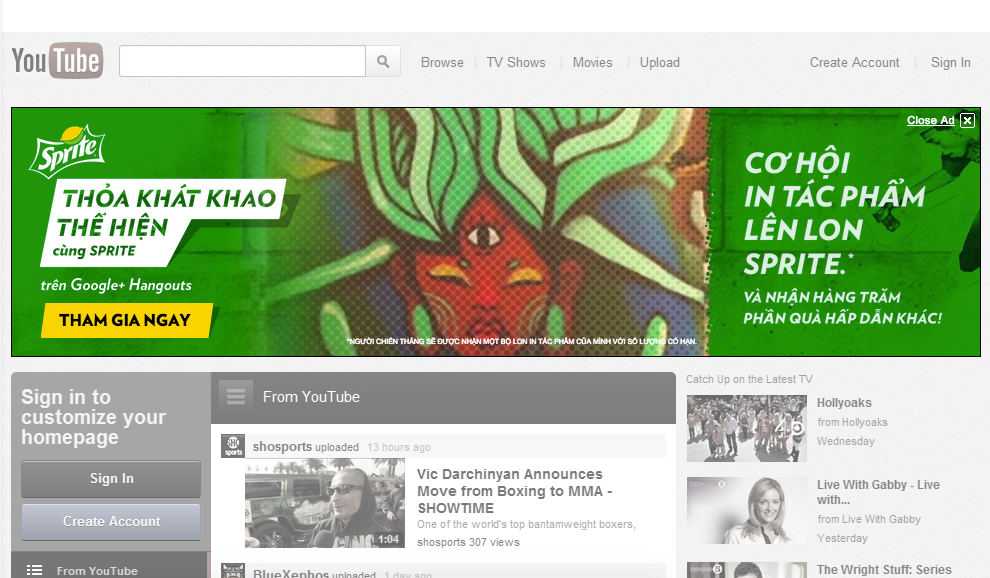Open the Hollyoaks show thumbnail
This screenshot has height=578, width=990.
(747, 428)
